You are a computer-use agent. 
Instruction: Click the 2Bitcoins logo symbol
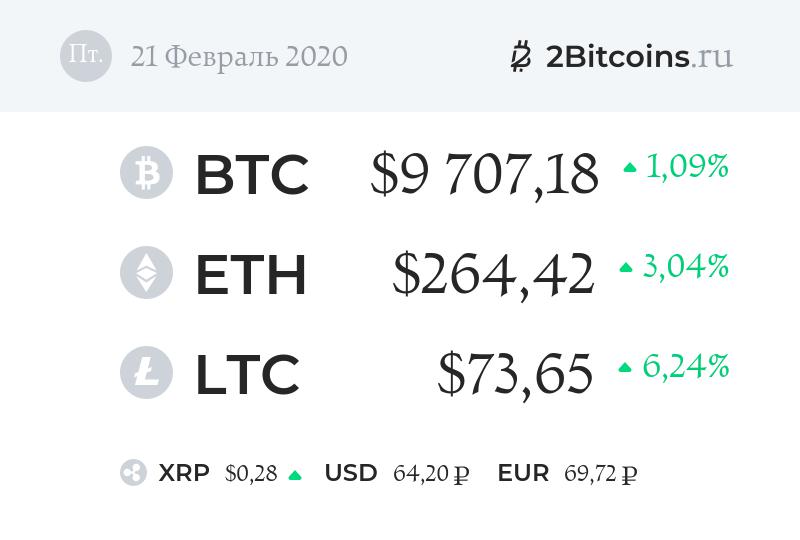521,56
